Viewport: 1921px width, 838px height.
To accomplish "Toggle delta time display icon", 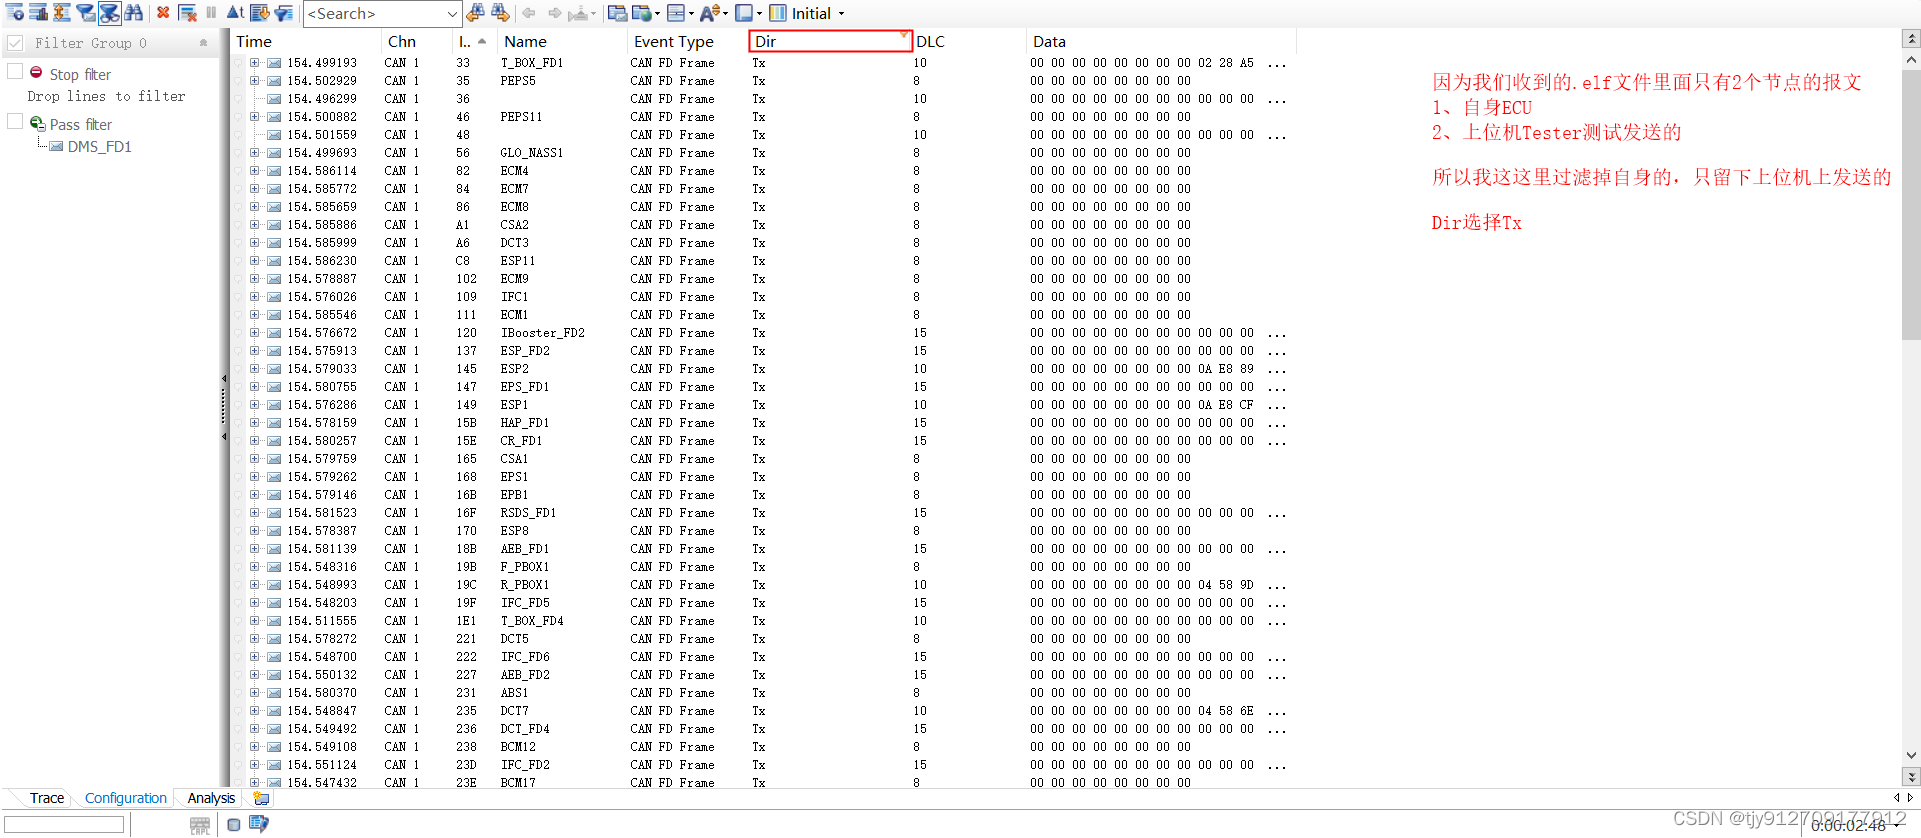I will pyautogui.click(x=235, y=13).
